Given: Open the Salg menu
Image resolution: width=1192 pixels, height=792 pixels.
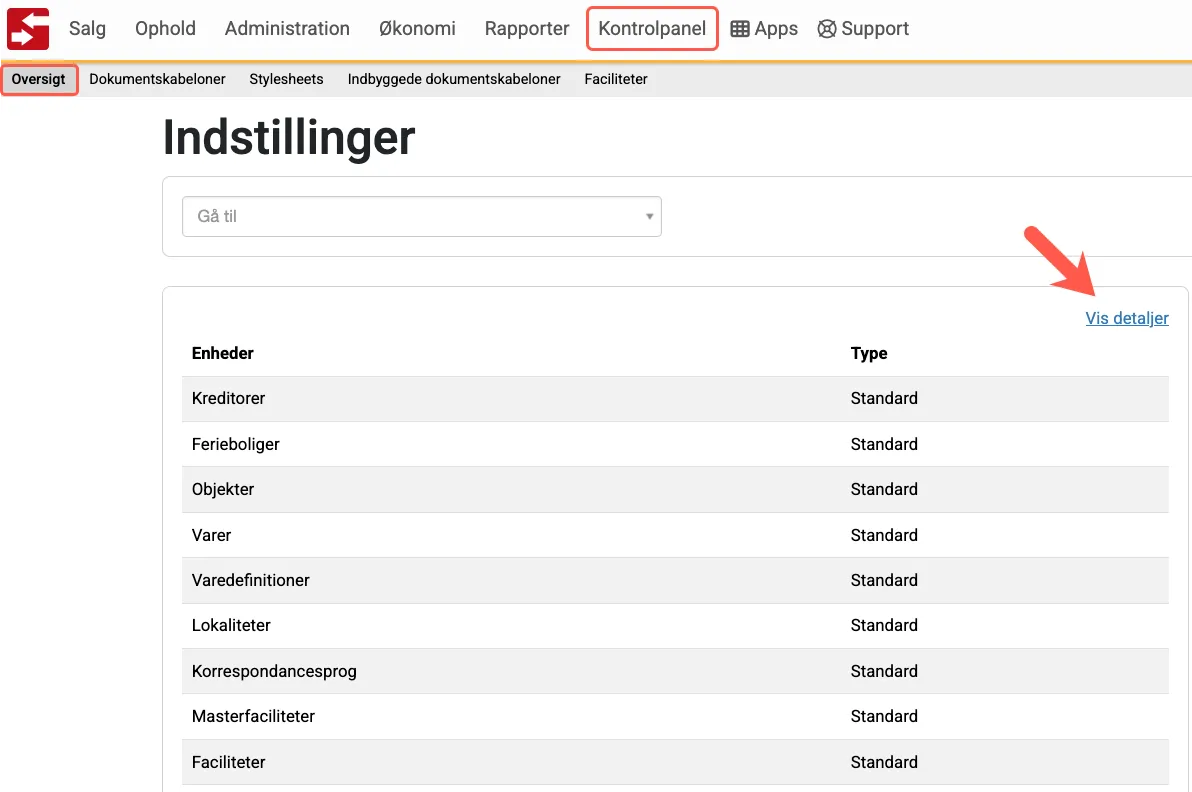Looking at the screenshot, I should 87,29.
